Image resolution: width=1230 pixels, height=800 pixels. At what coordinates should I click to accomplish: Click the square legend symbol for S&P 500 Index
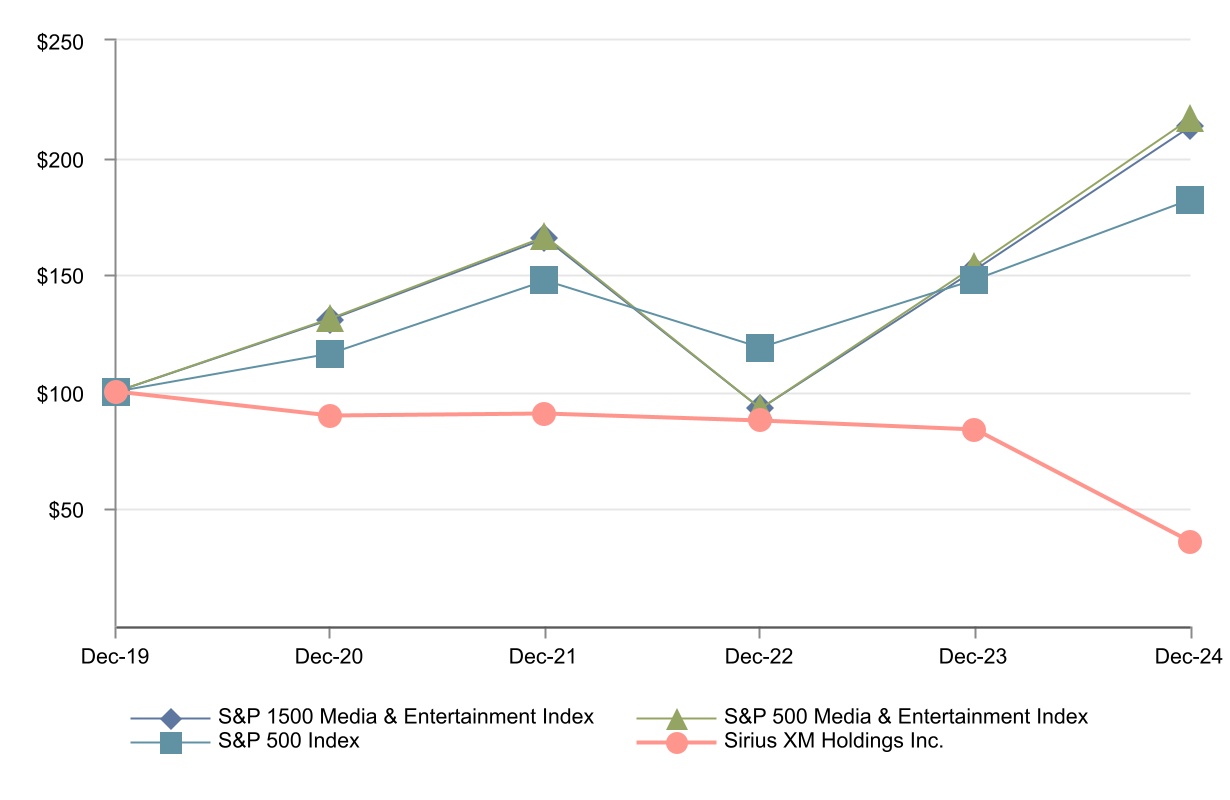point(171,743)
